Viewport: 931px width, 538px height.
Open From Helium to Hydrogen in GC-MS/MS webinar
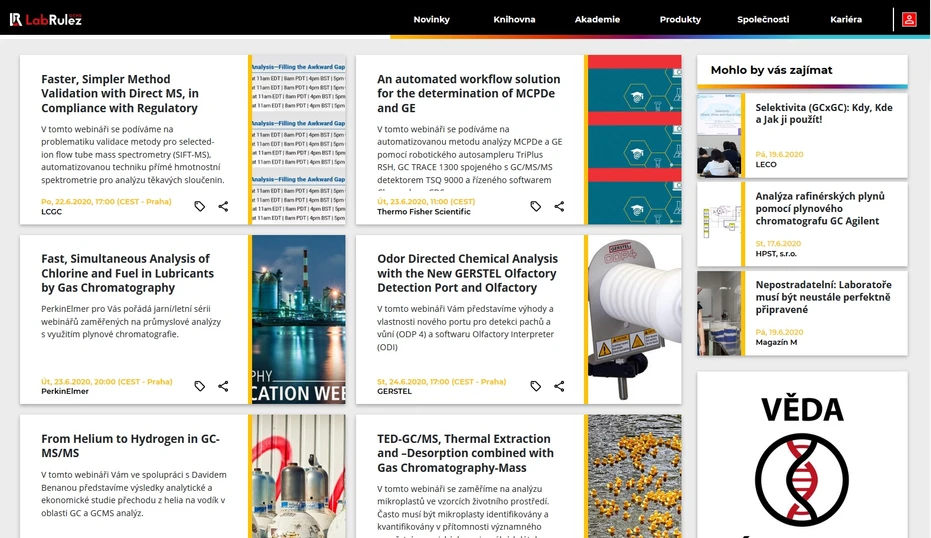tap(130, 446)
